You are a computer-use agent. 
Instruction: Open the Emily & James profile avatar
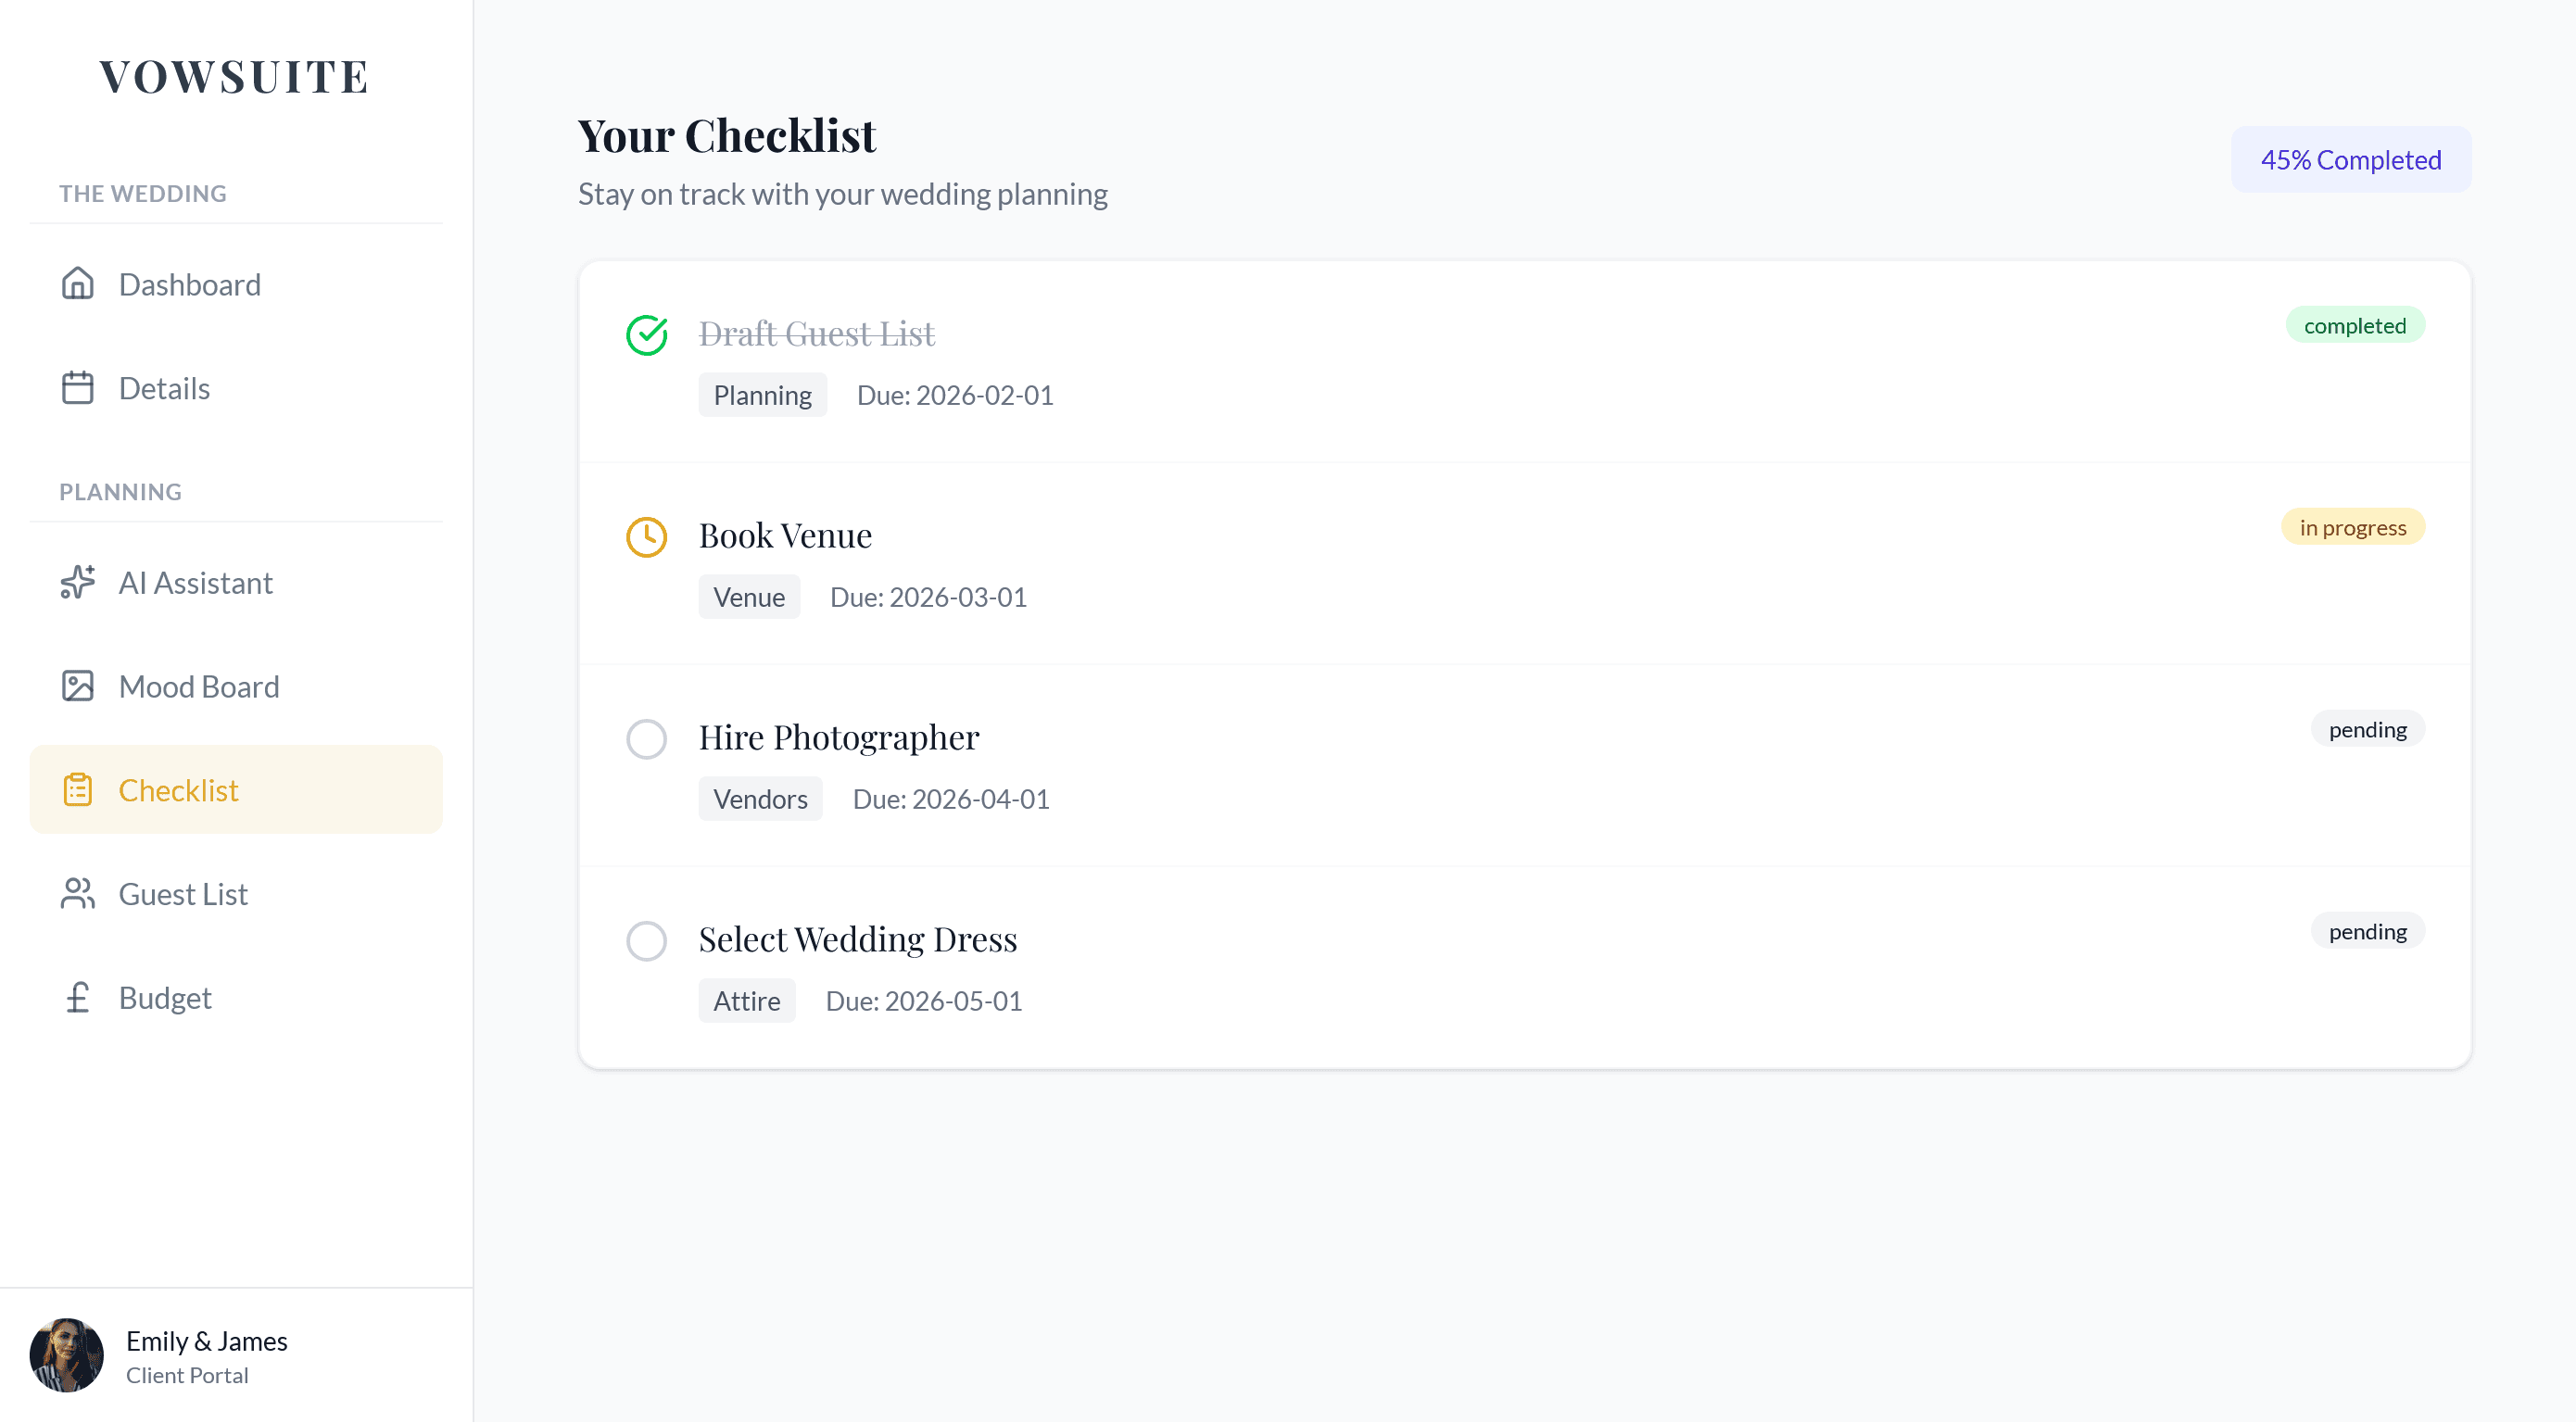click(x=66, y=1355)
